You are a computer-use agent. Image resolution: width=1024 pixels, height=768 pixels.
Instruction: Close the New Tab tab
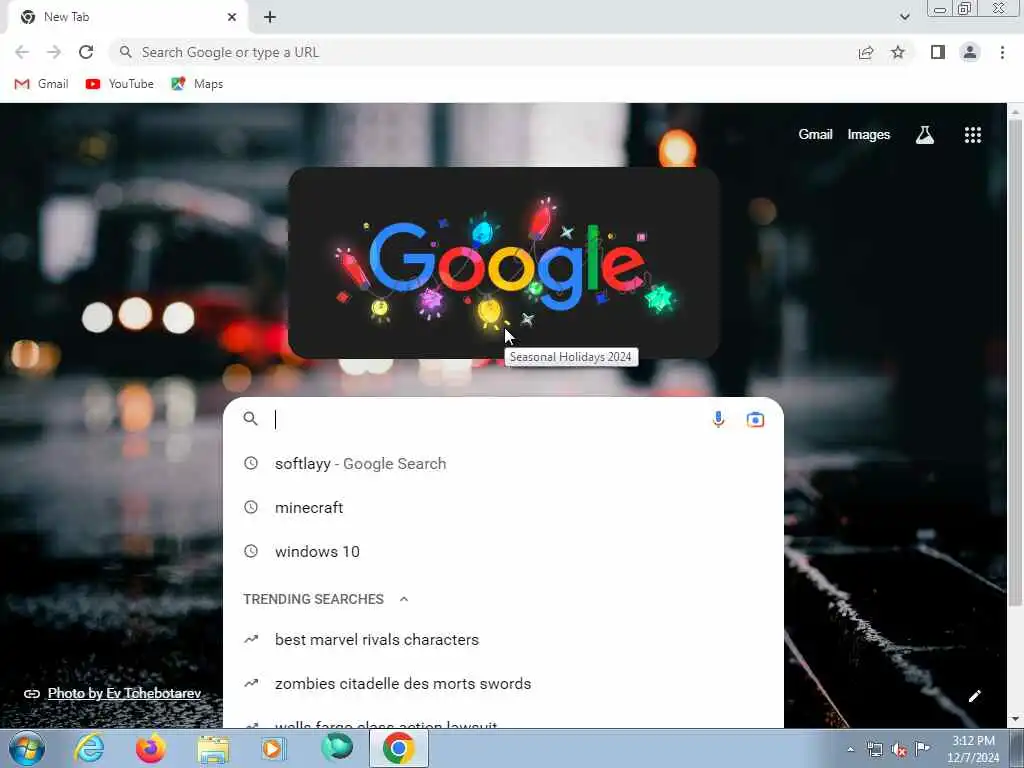232,17
